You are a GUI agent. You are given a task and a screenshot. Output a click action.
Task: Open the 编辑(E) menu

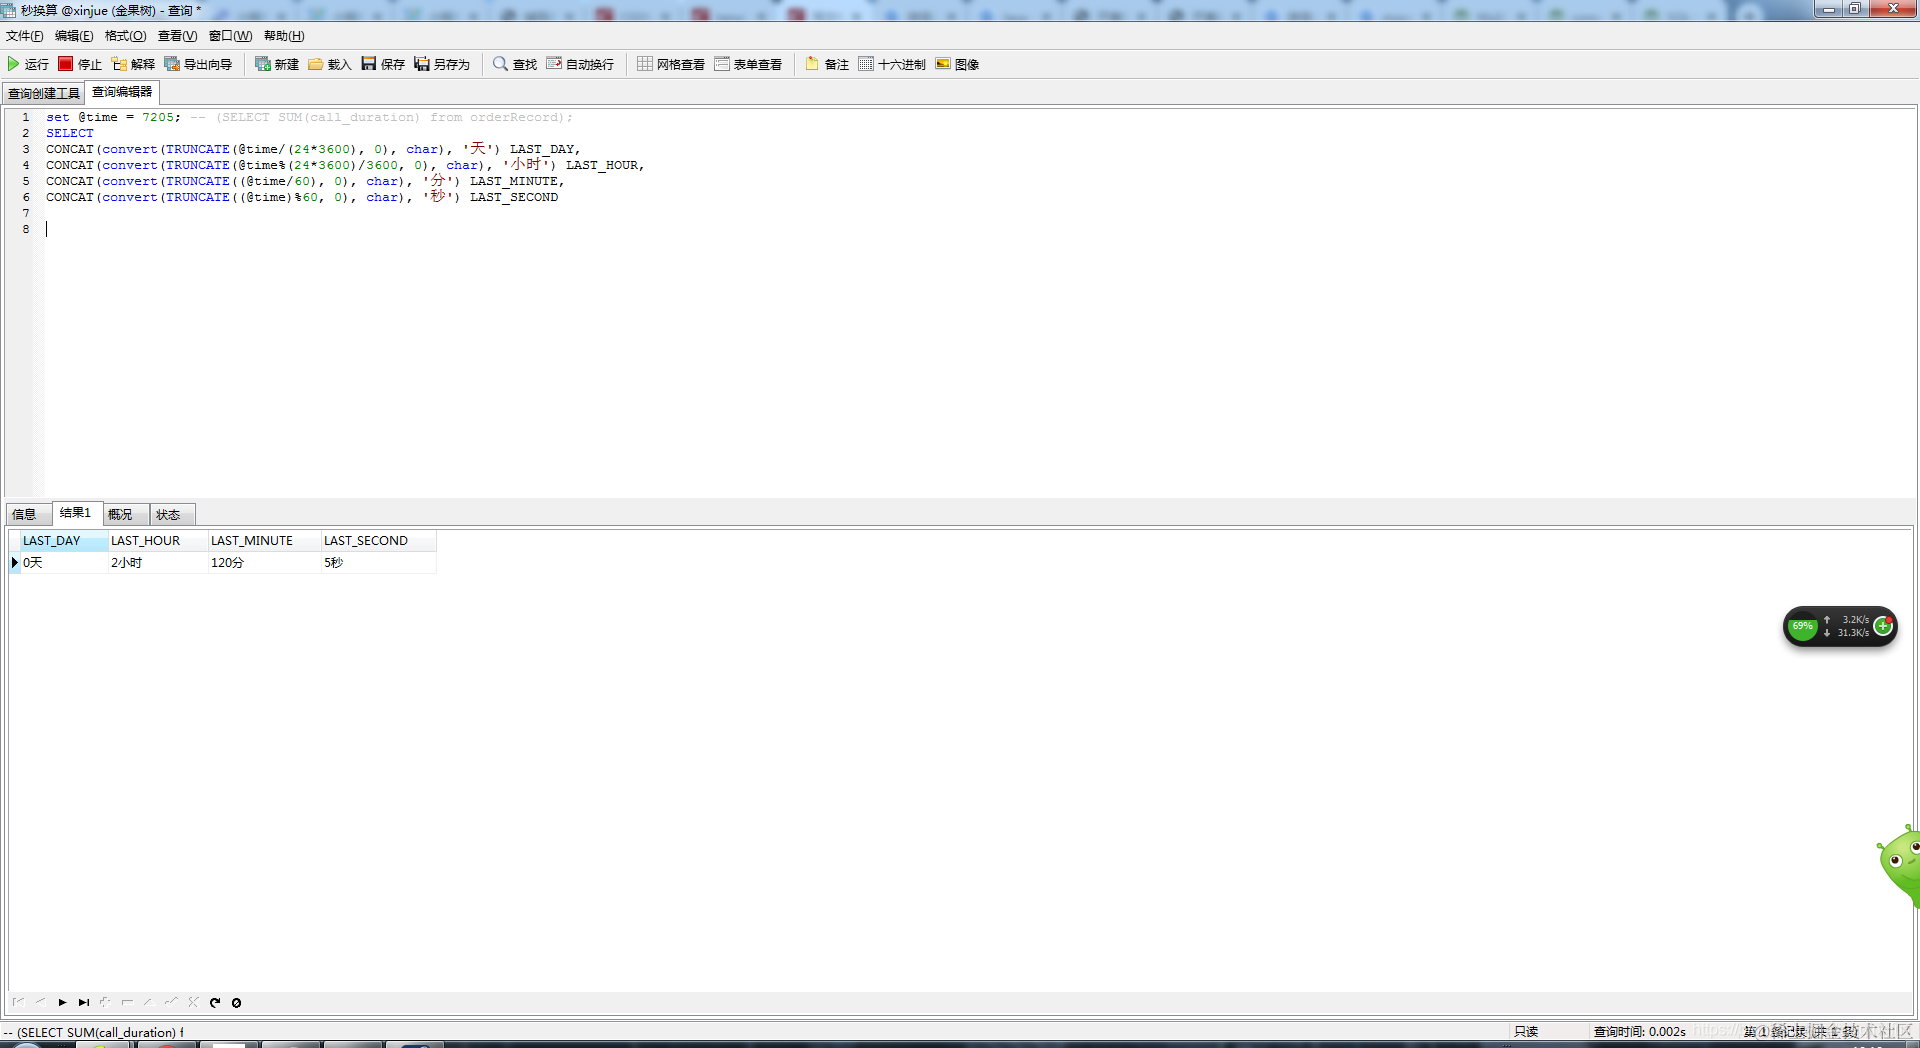click(74, 36)
